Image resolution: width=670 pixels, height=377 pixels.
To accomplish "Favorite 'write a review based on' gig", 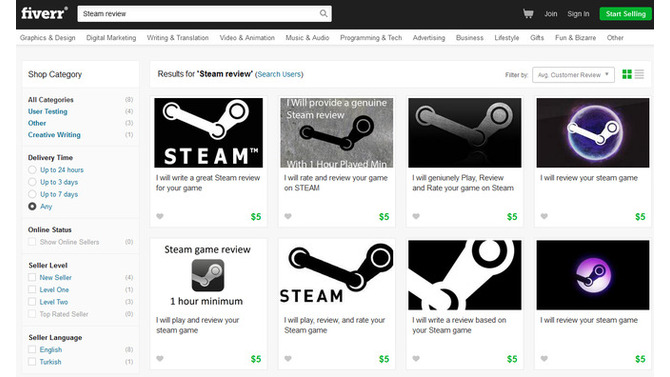I will [x=416, y=359].
